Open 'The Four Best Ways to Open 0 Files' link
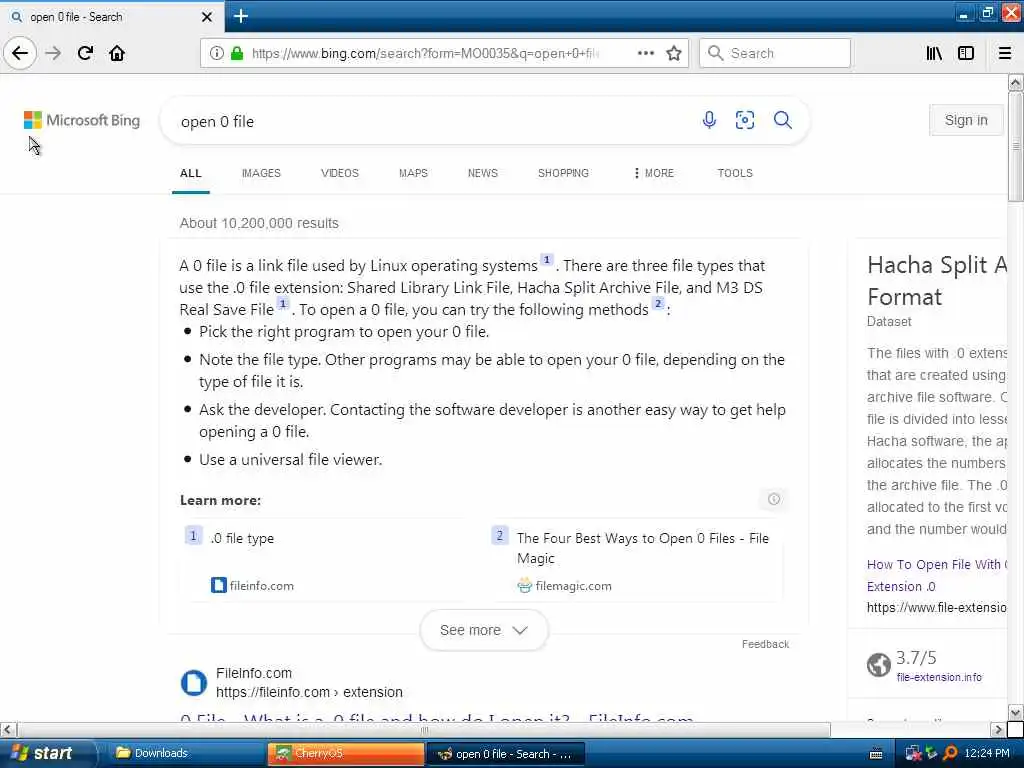Viewport: 1024px width, 768px height. coord(643,548)
